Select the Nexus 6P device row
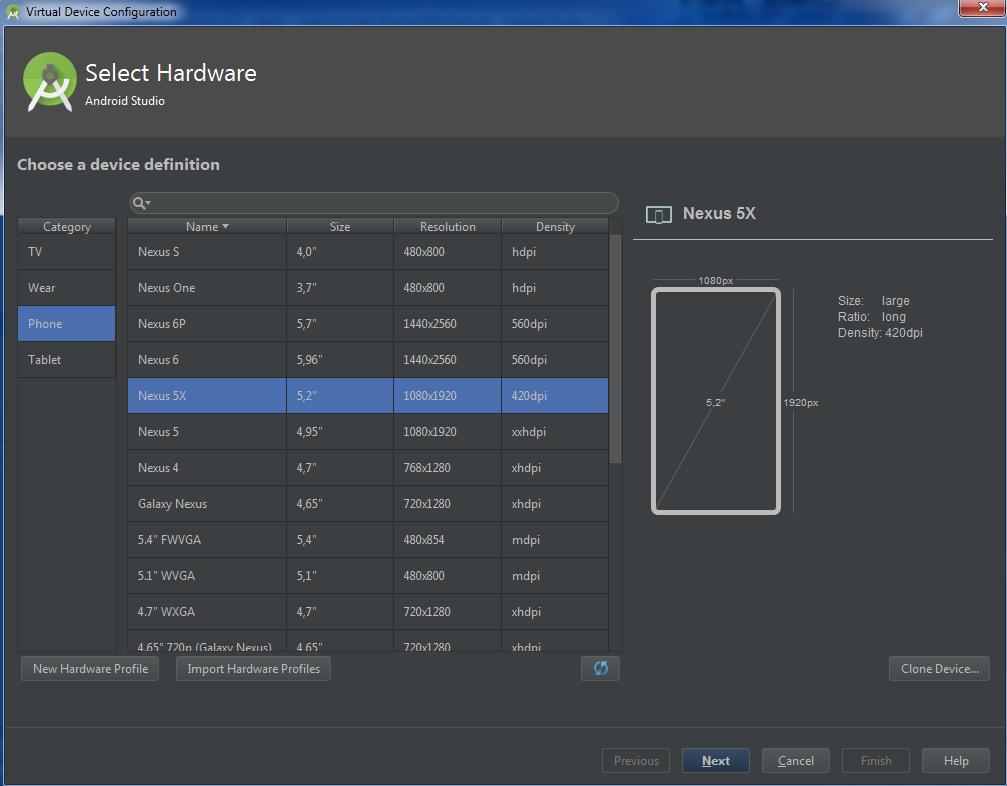Image resolution: width=1007 pixels, height=786 pixels. (x=368, y=324)
